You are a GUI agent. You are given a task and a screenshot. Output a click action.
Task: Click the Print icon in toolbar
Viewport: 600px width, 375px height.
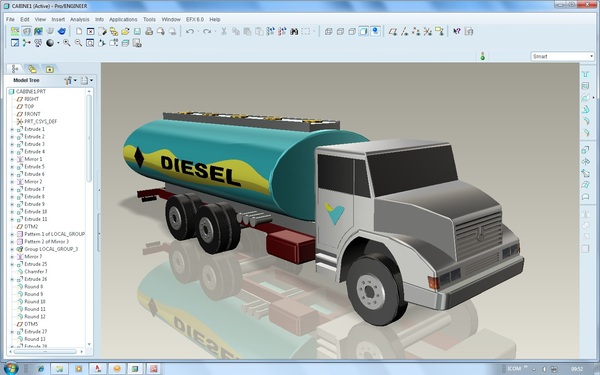[149, 31]
